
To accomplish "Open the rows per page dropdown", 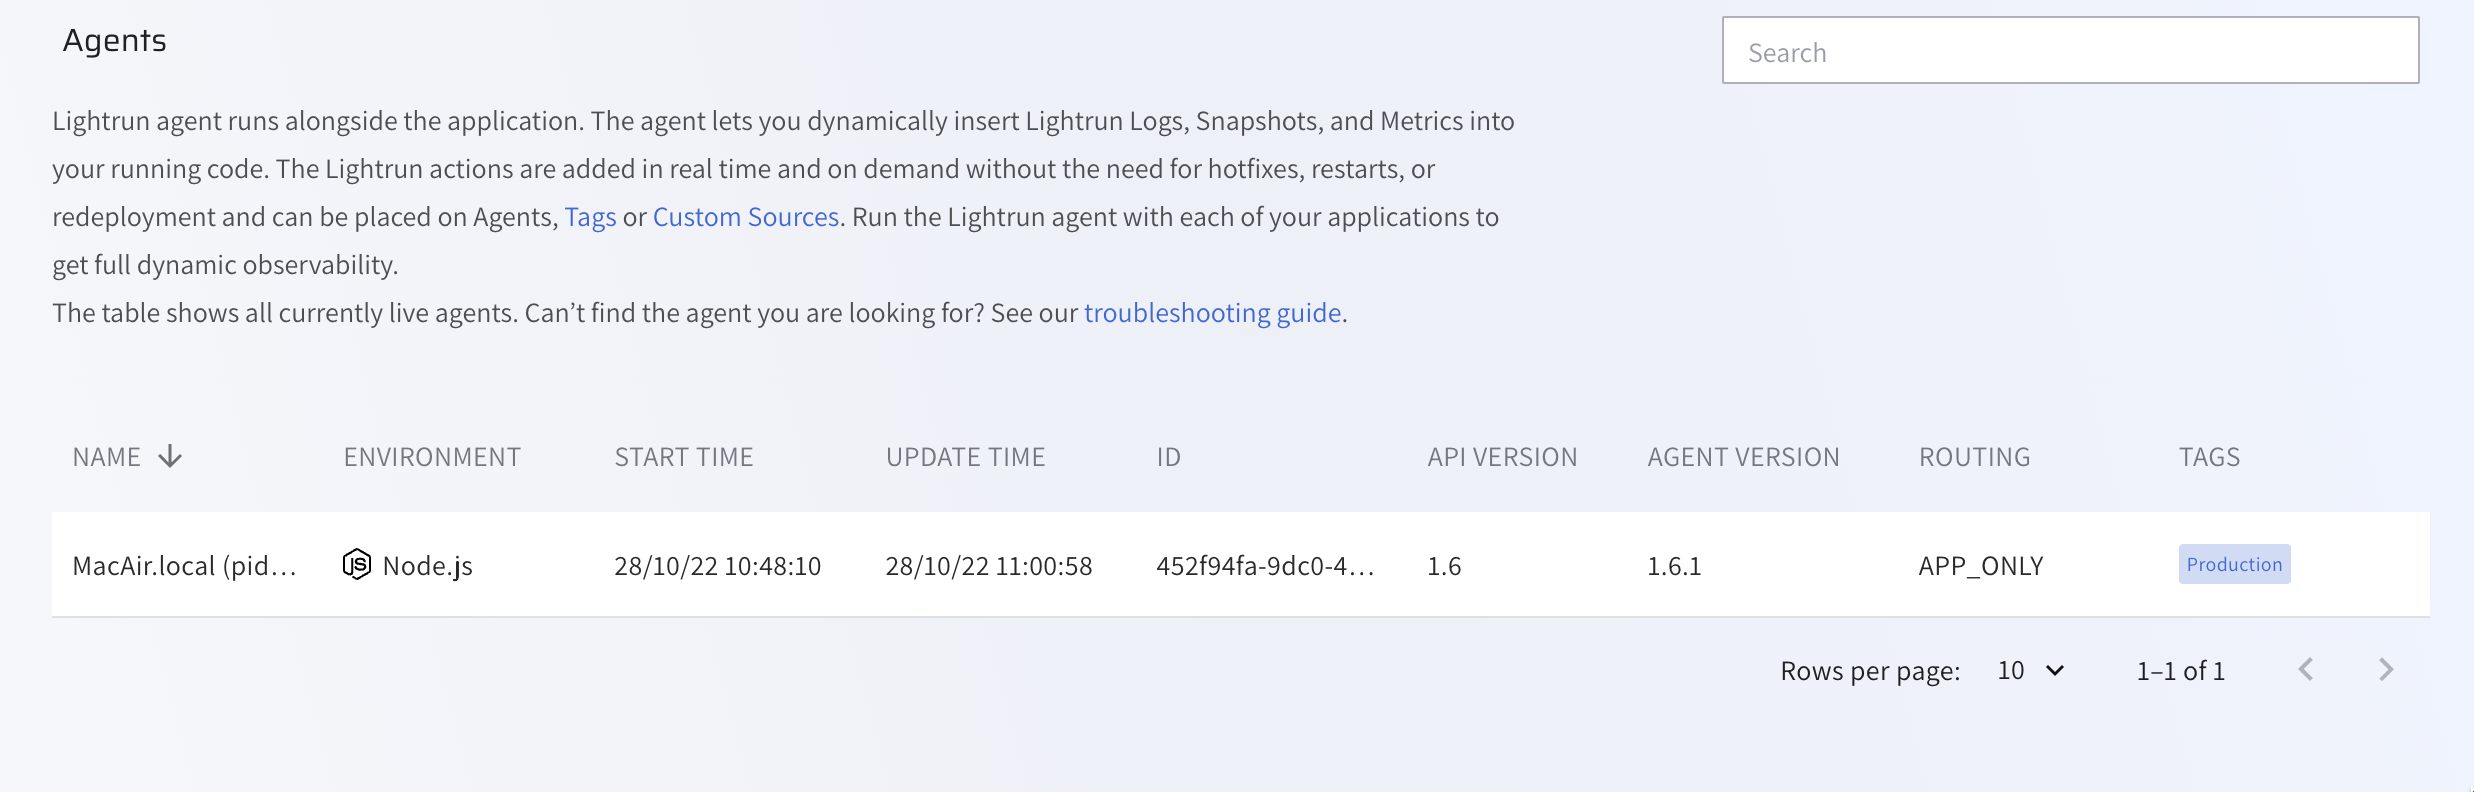I will click(x=2030, y=671).
